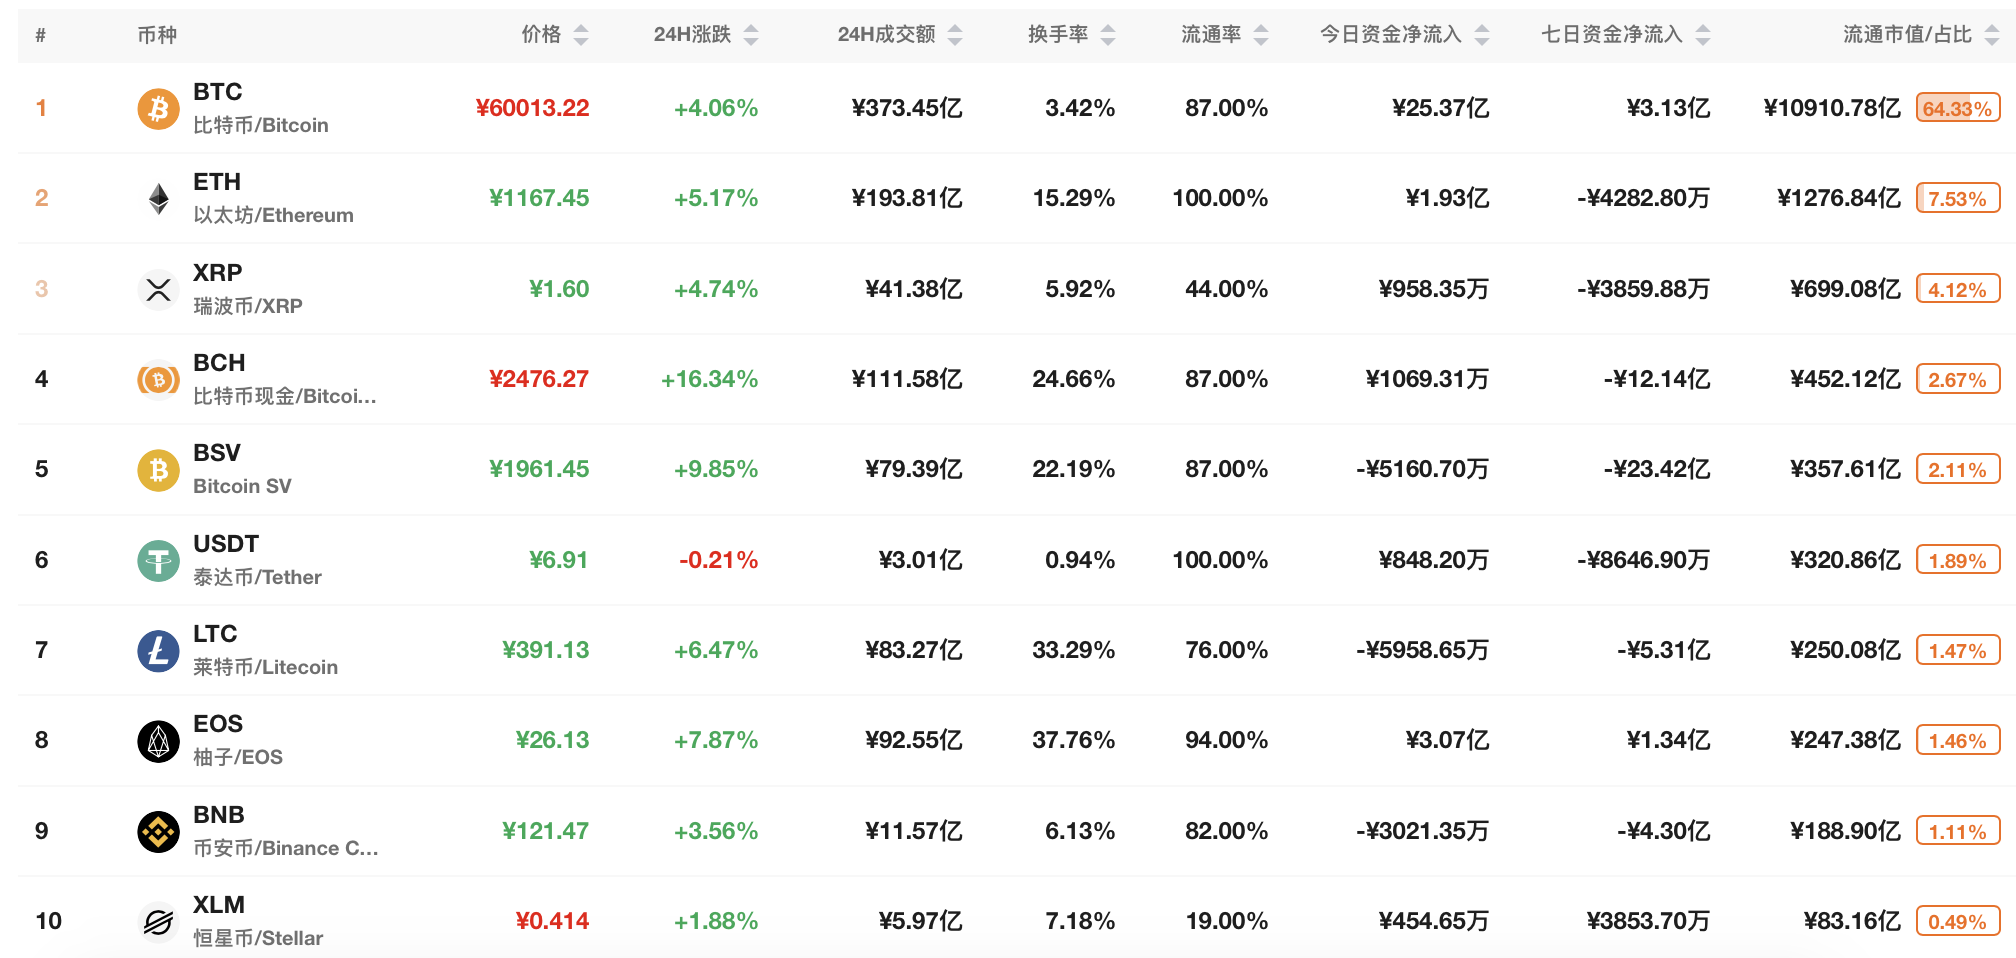The height and width of the screenshot is (958, 2016).
Task: Click the 1.89% USDT share badge
Action: [x=1958, y=560]
